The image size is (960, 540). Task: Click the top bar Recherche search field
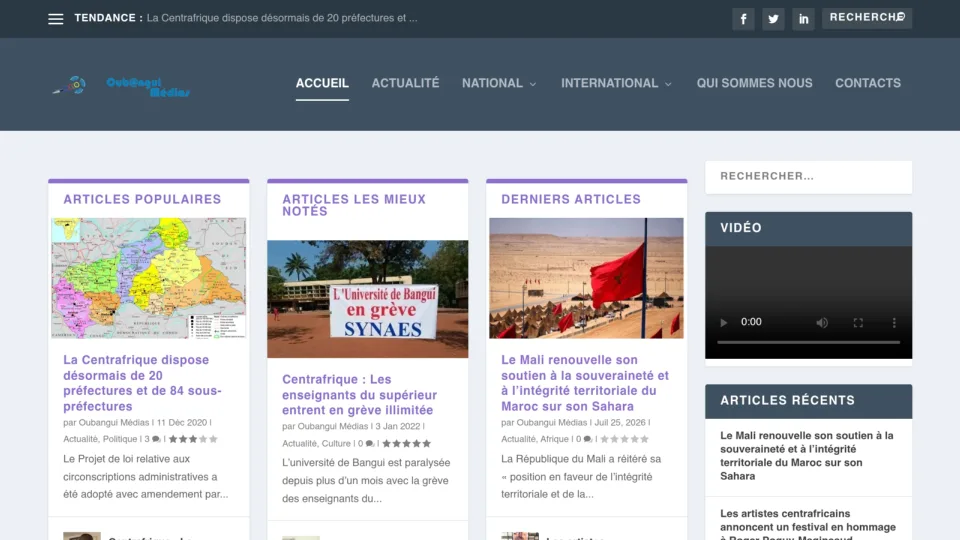[x=866, y=18]
